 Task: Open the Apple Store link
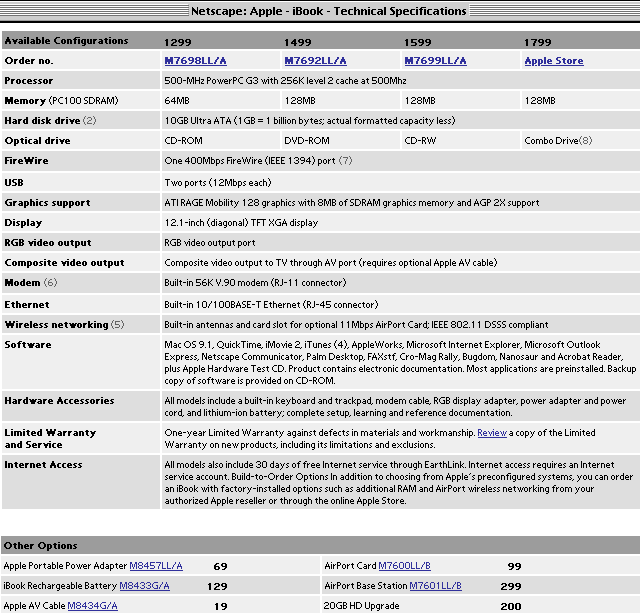click(554, 61)
